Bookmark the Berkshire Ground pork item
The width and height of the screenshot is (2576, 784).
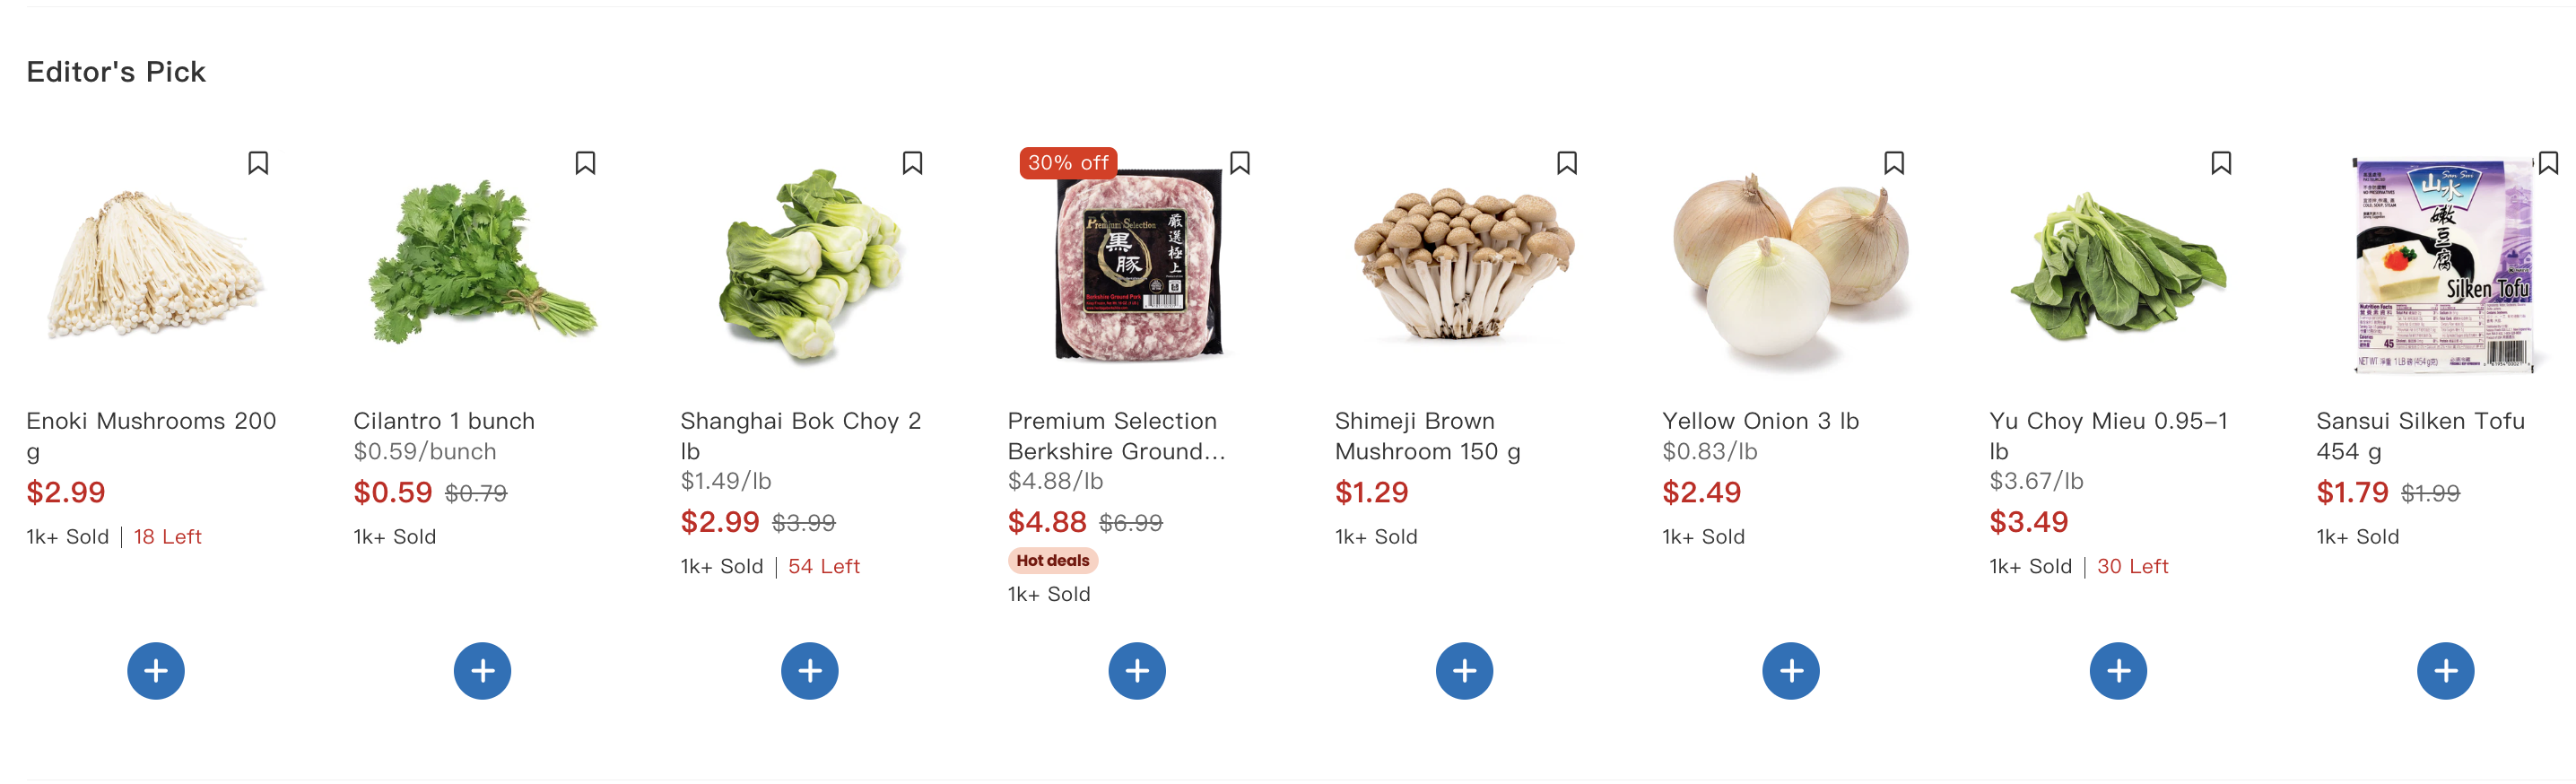tap(1240, 163)
